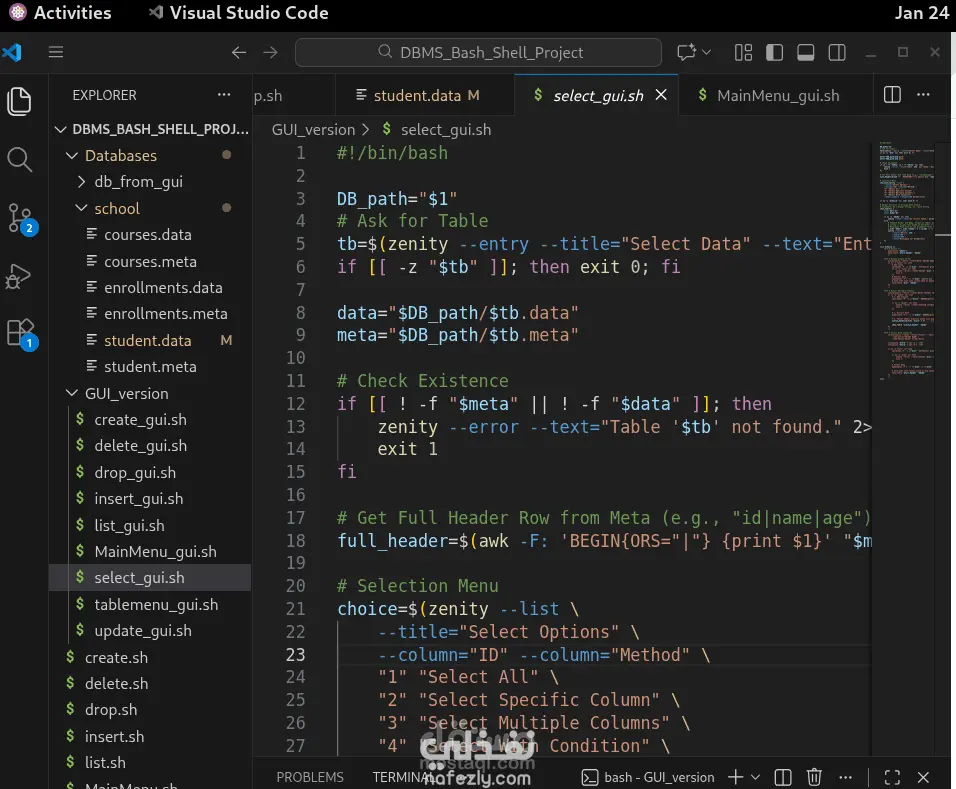The width and height of the screenshot is (956, 789).
Task: Switch to the MainMenu_gui.sh tab
Action: click(x=777, y=96)
